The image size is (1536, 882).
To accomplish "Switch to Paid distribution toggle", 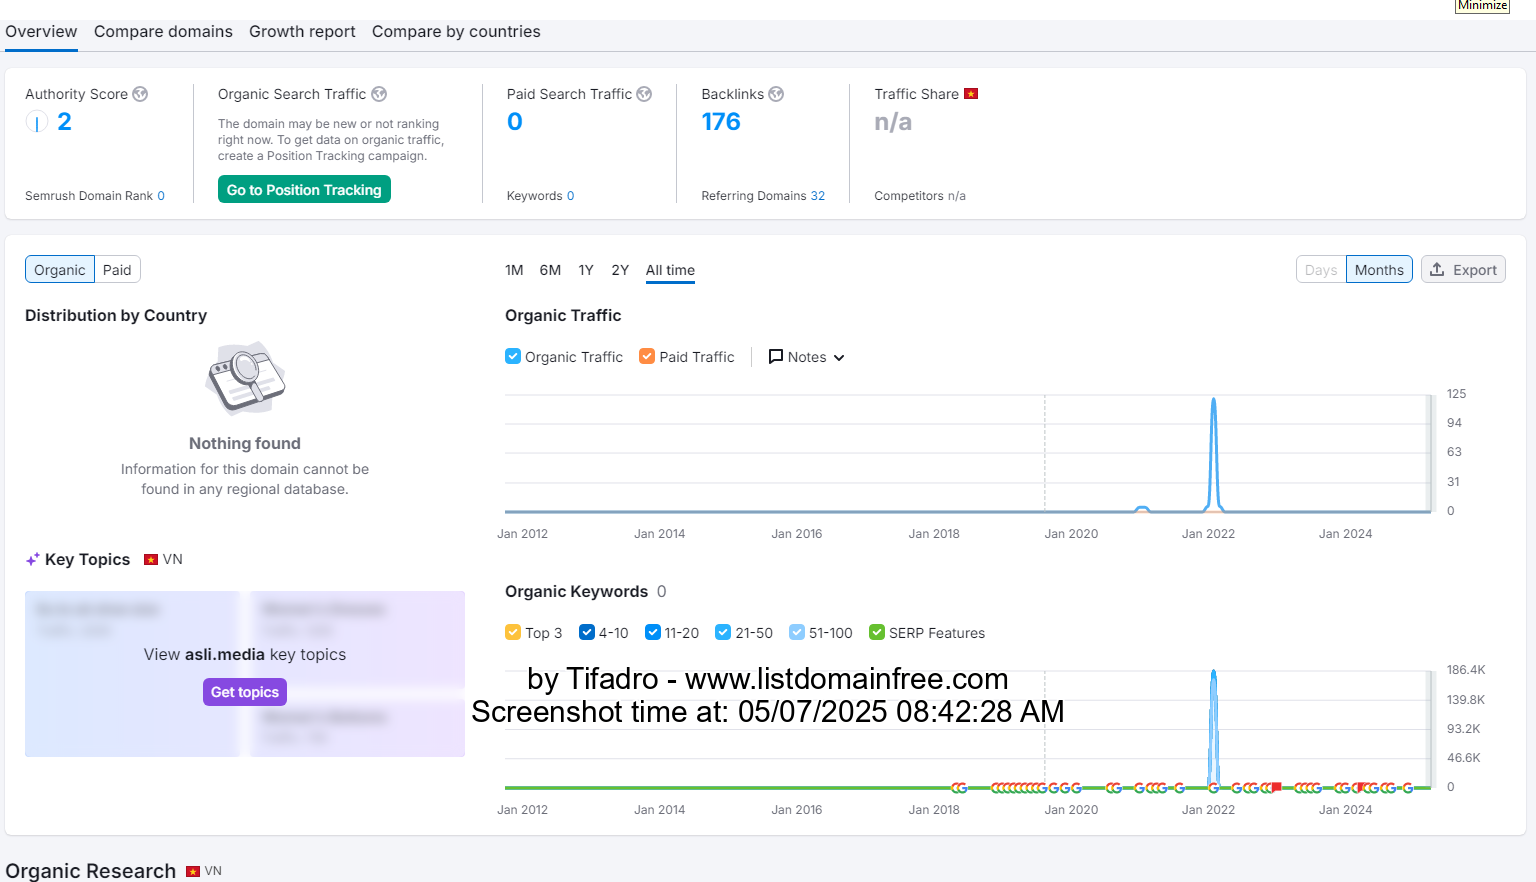I will click(117, 270).
